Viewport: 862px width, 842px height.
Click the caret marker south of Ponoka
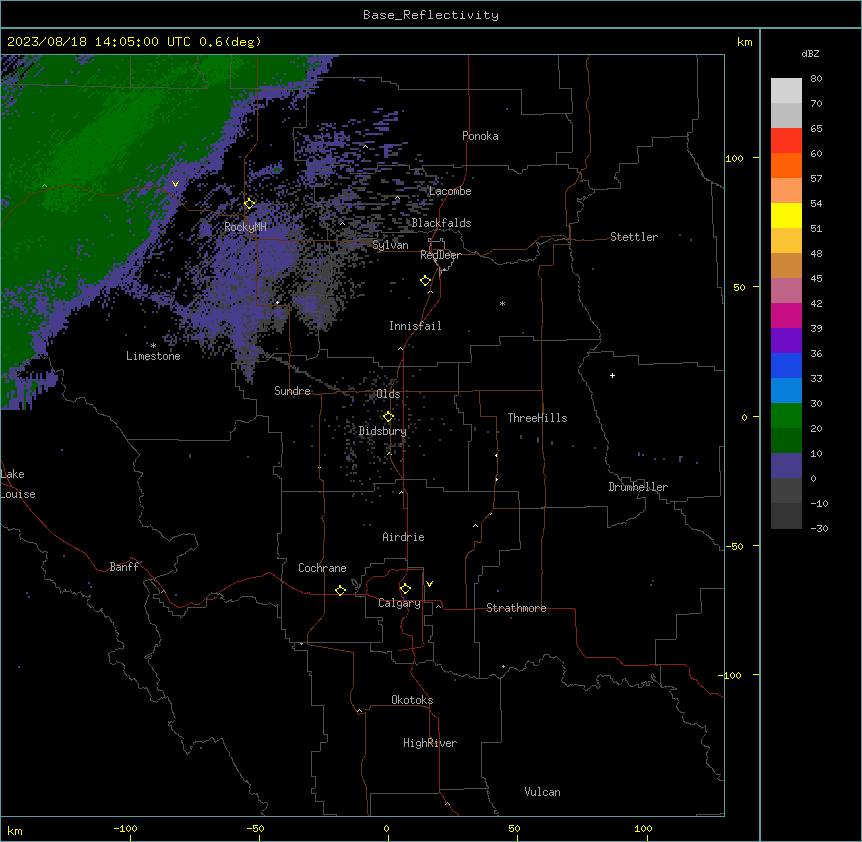click(x=365, y=147)
